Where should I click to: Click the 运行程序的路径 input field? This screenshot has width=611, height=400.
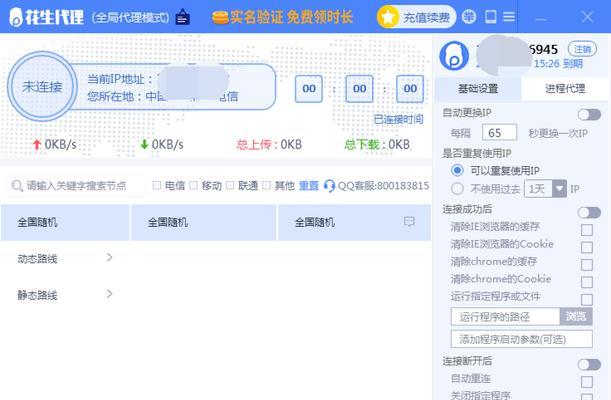click(x=505, y=317)
